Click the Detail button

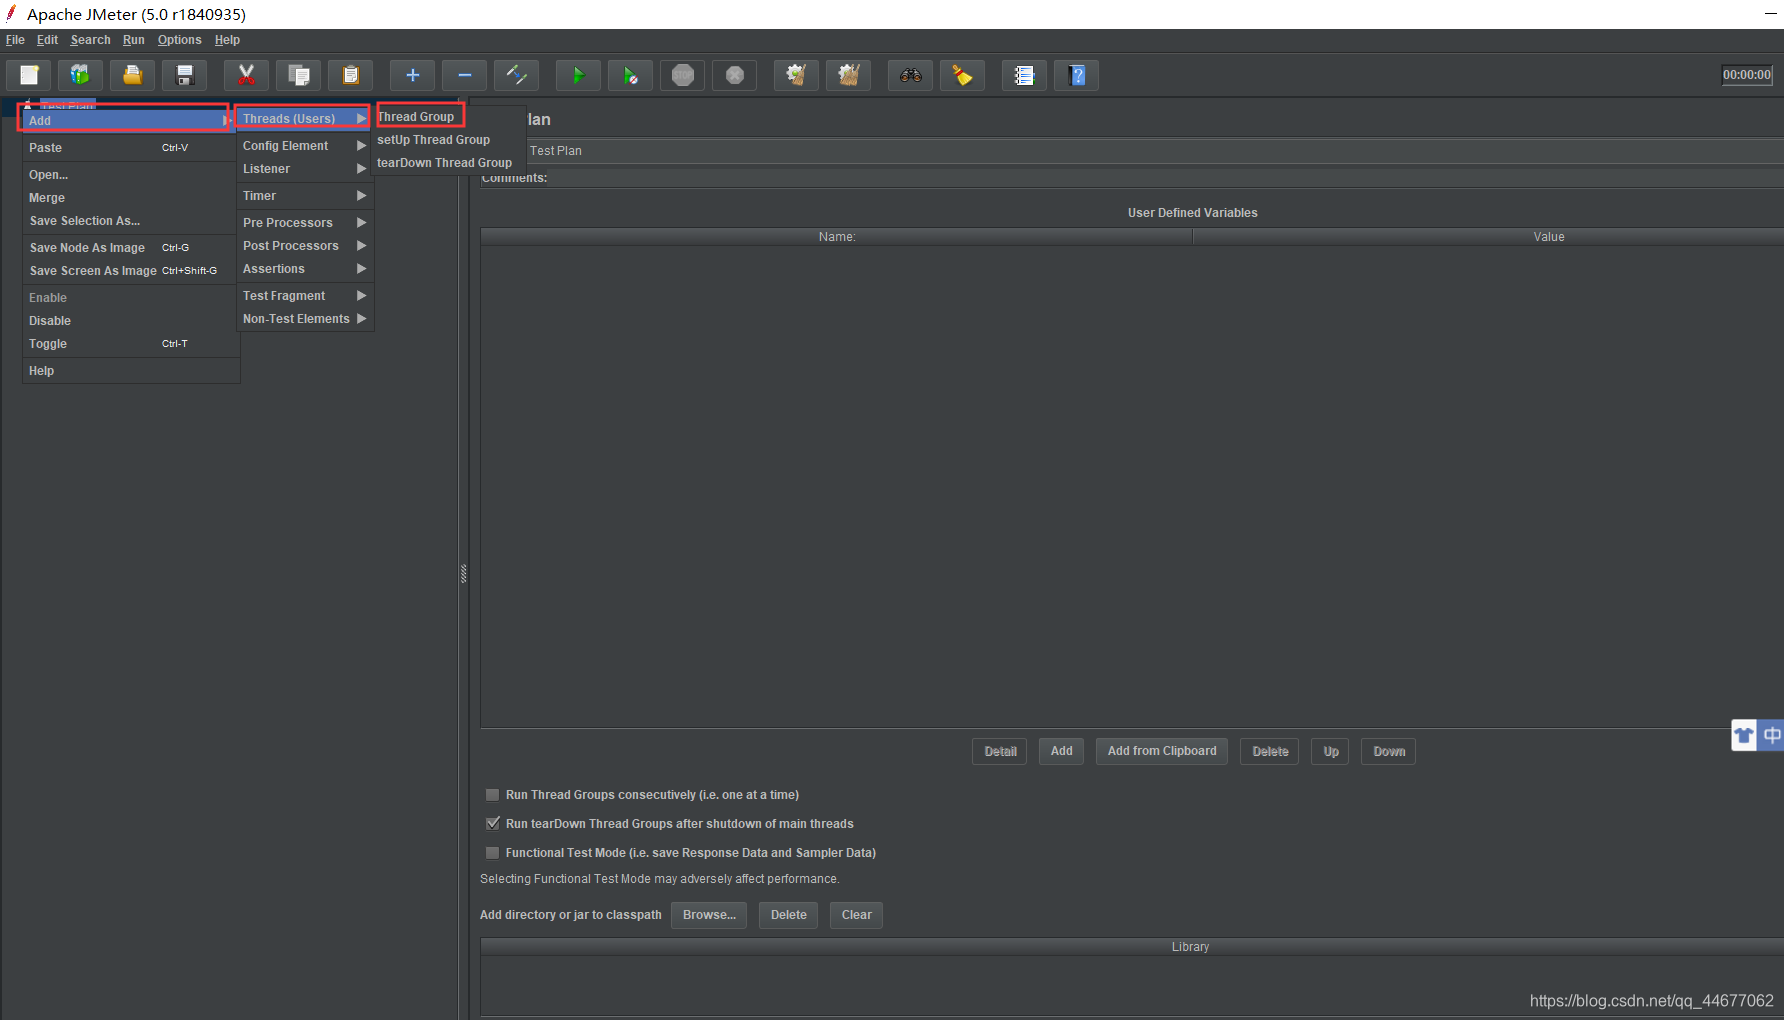999,751
